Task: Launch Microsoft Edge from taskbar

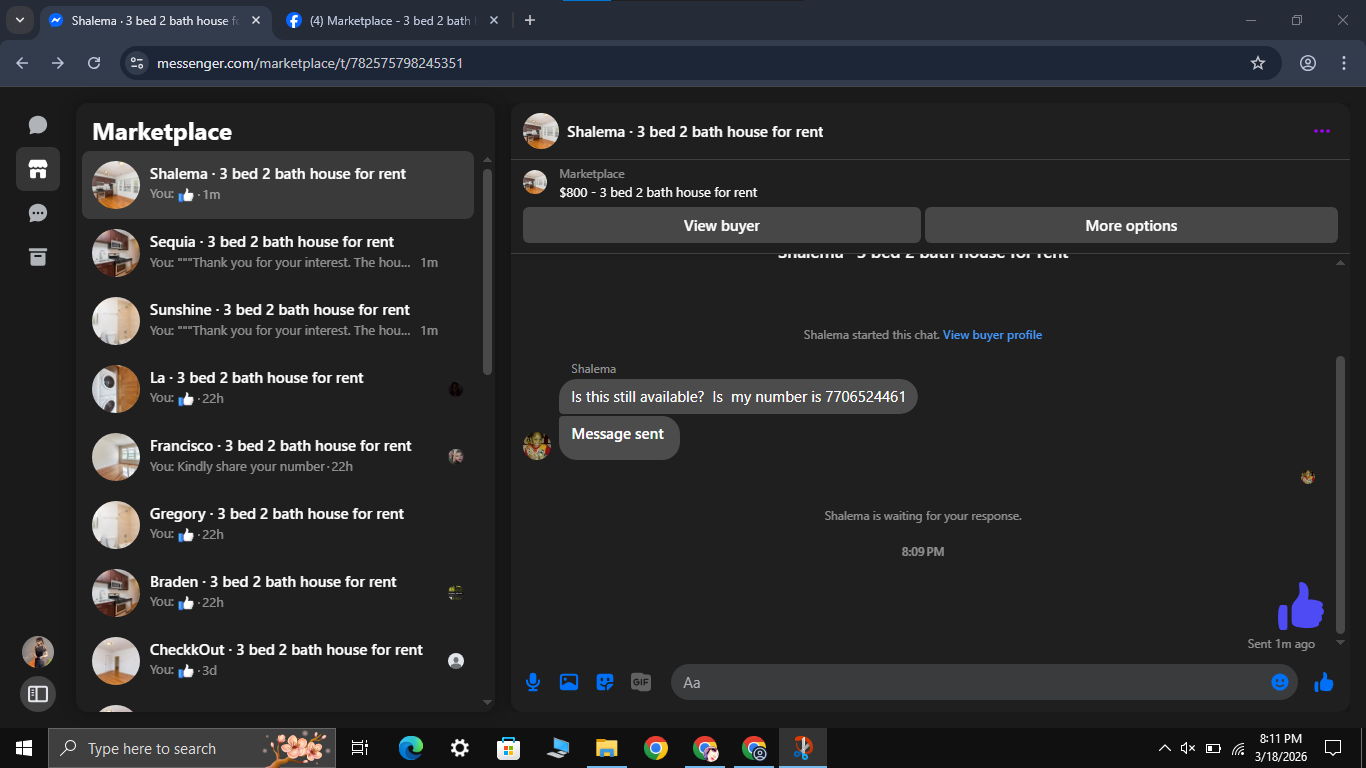Action: point(411,748)
